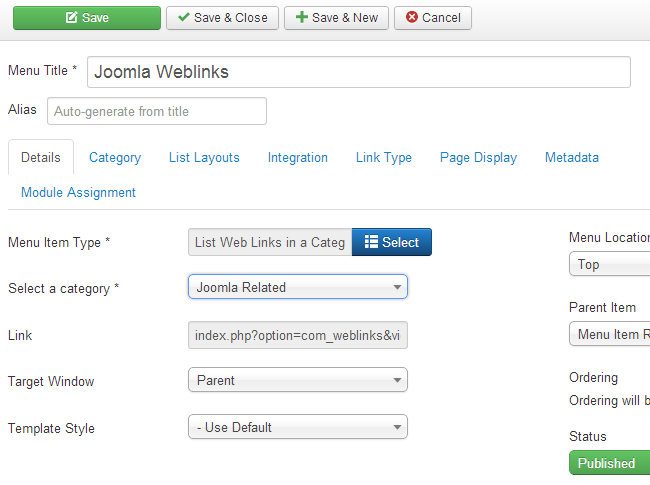The height and width of the screenshot is (485, 650).
Task: Open the List Layouts tab
Action: click(x=204, y=157)
